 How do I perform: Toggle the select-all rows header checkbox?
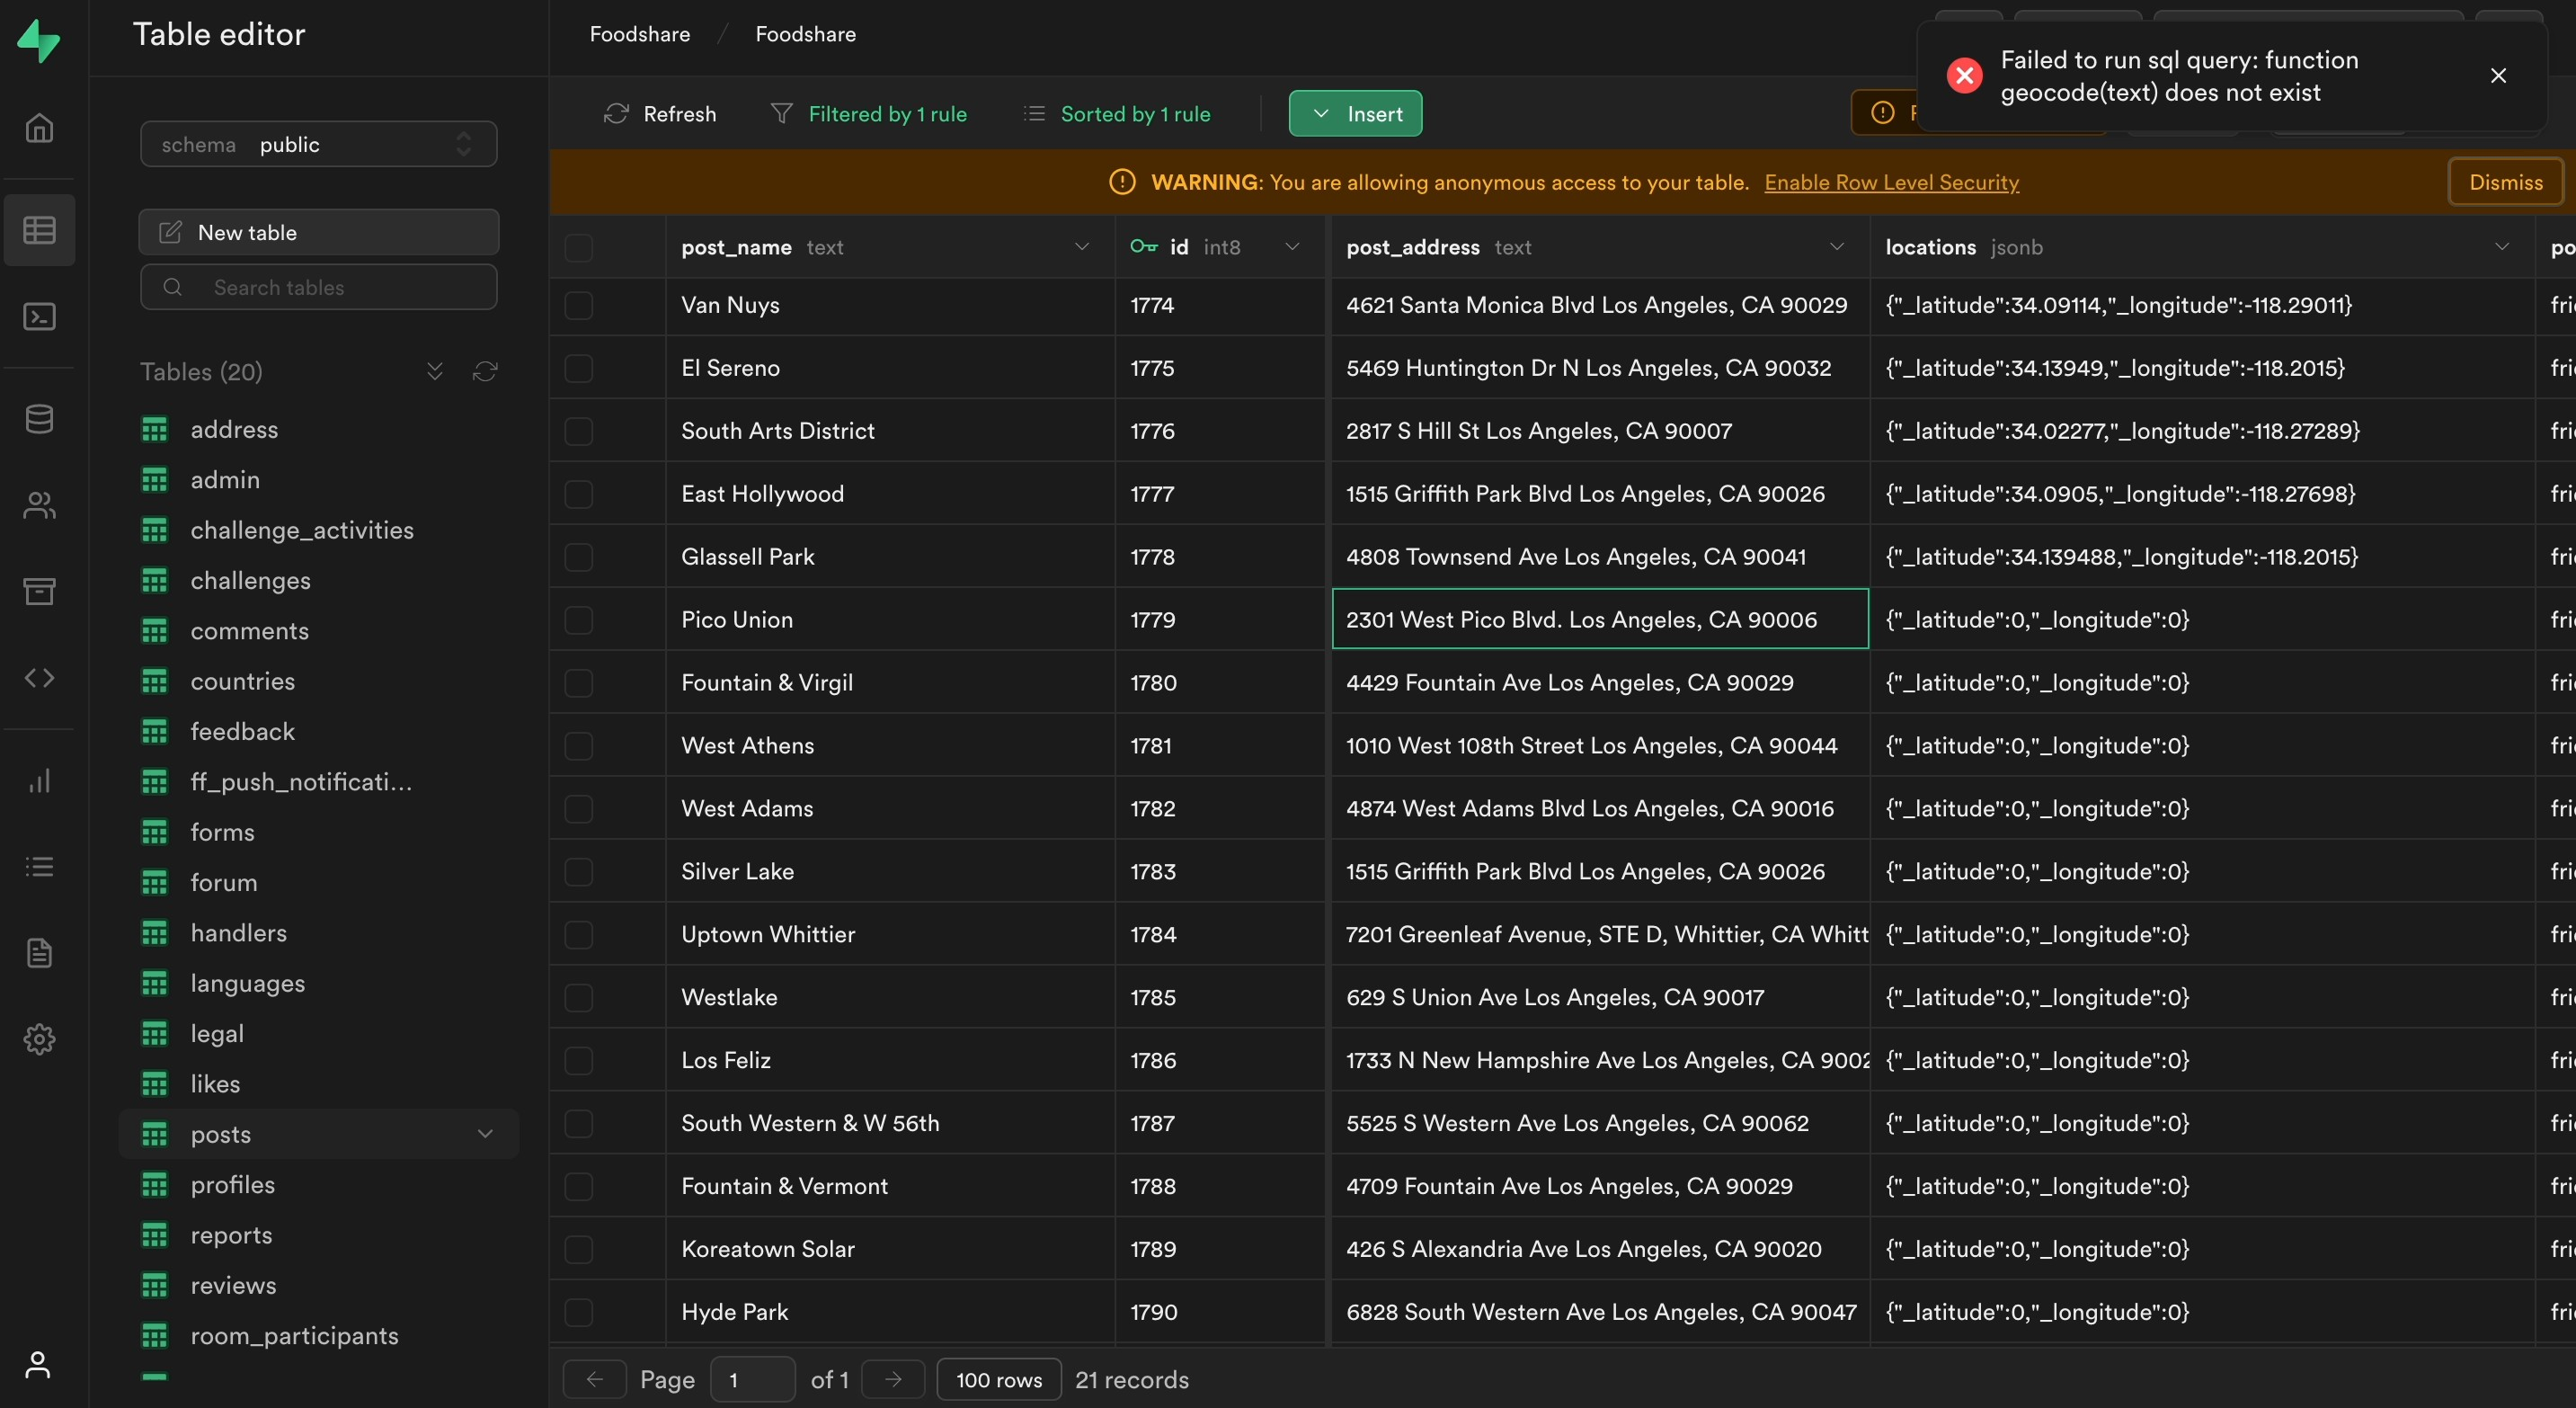[x=579, y=247]
